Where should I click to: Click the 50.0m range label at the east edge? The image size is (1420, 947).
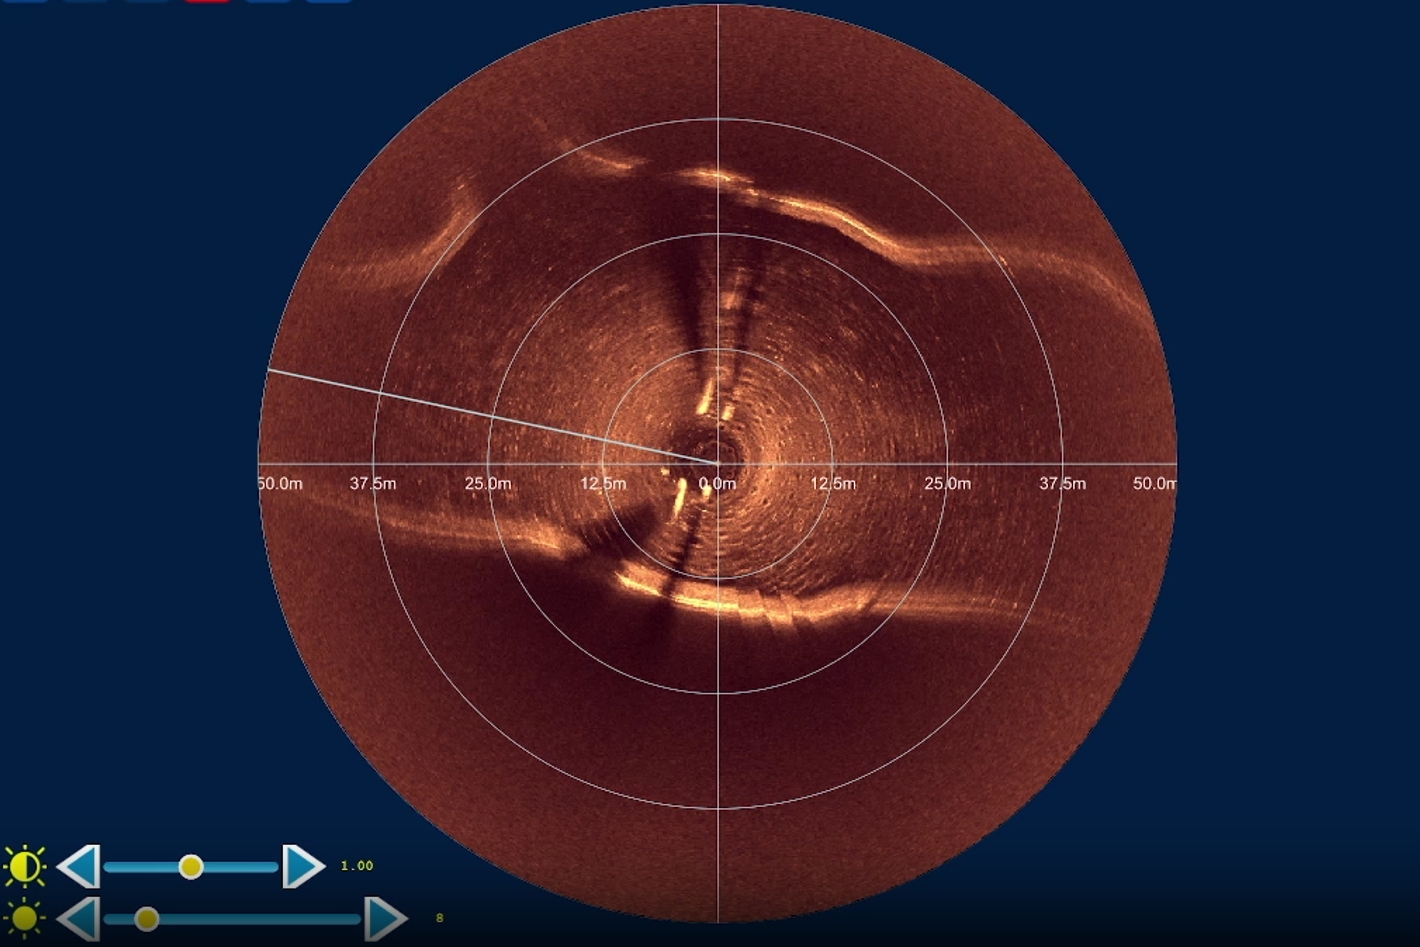[1155, 484]
